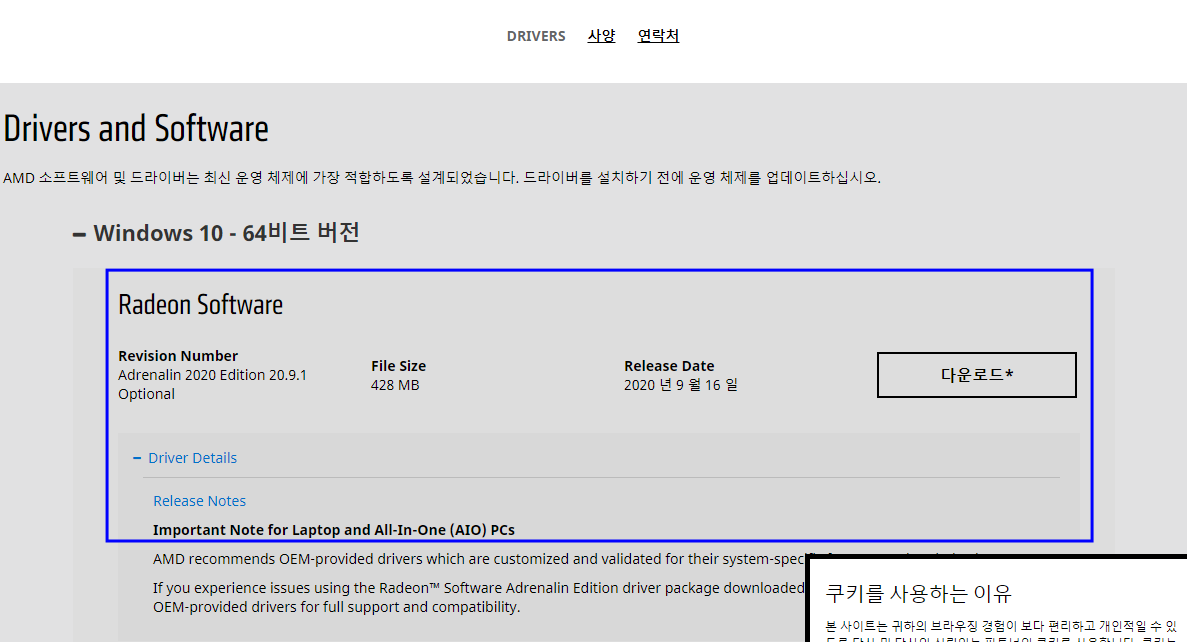Open the Release Notes link
1187x642 pixels.
coord(199,501)
